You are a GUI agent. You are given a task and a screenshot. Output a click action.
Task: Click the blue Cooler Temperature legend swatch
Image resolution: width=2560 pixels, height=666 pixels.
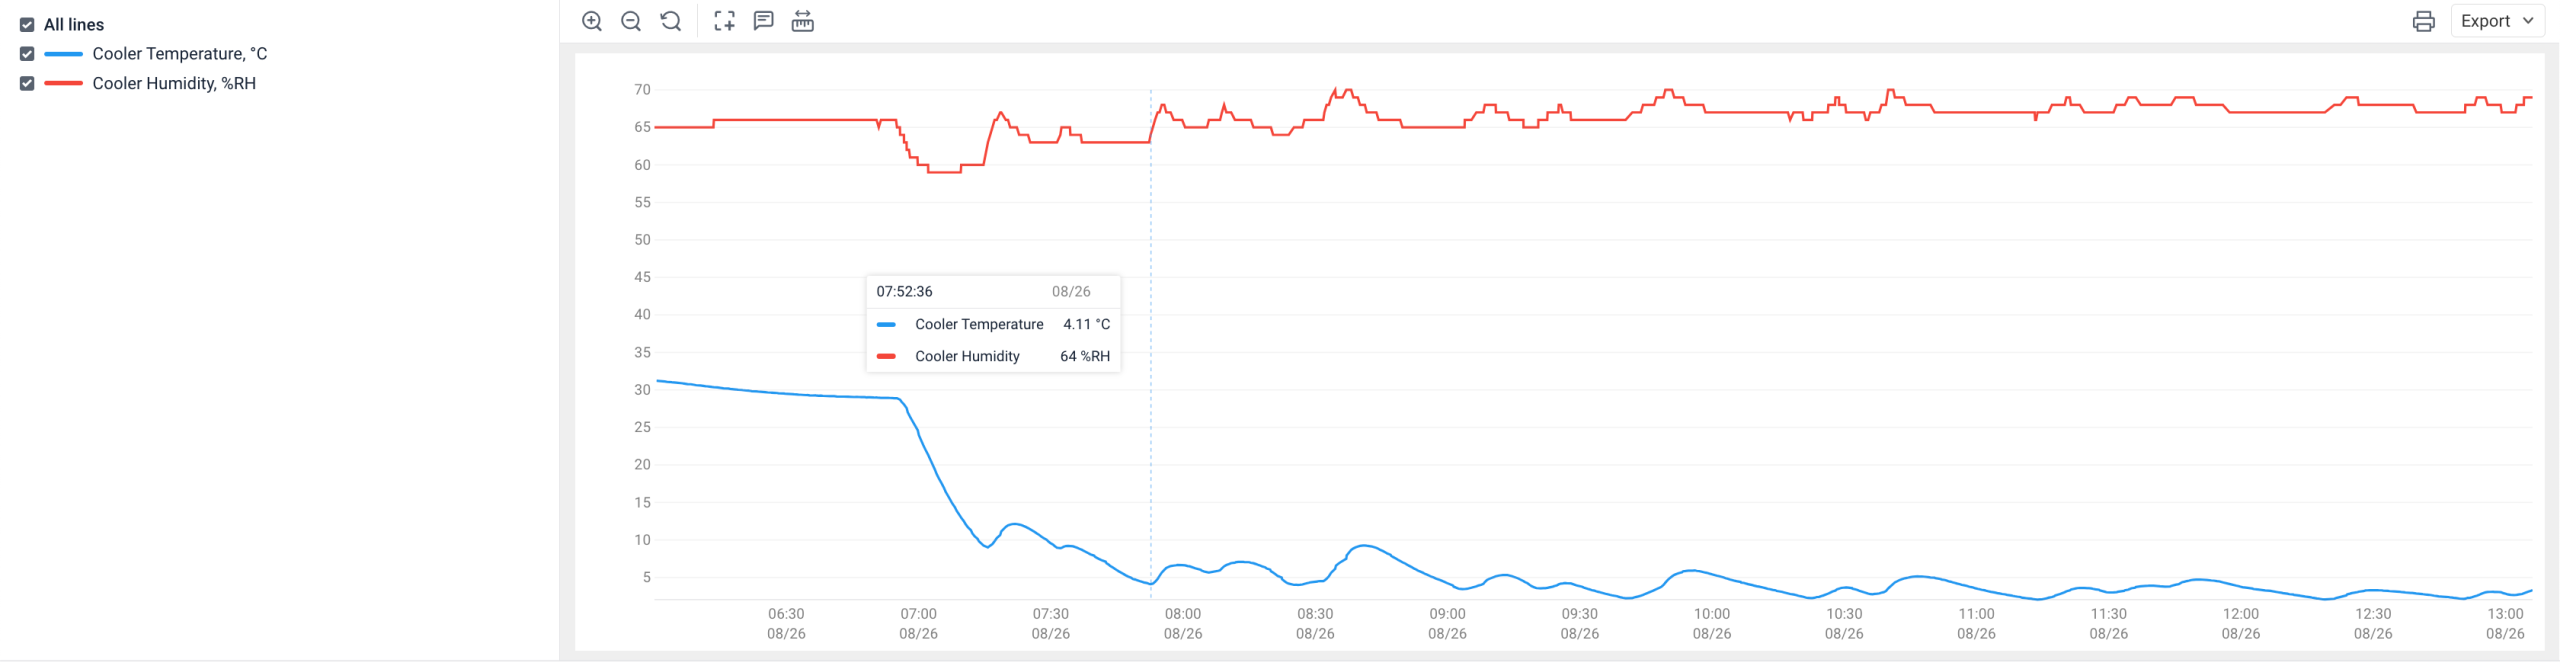(63, 54)
